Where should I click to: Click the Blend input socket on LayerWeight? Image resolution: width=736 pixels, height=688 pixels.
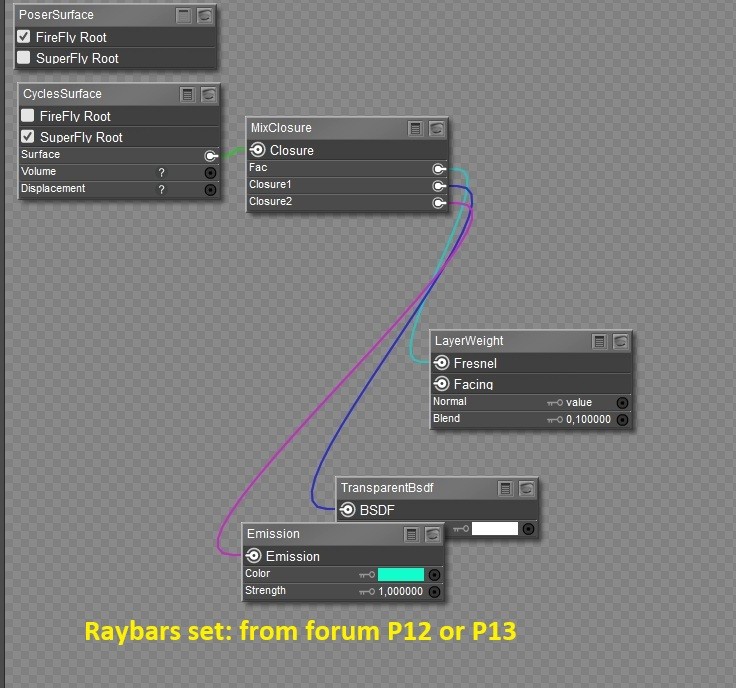tap(622, 420)
